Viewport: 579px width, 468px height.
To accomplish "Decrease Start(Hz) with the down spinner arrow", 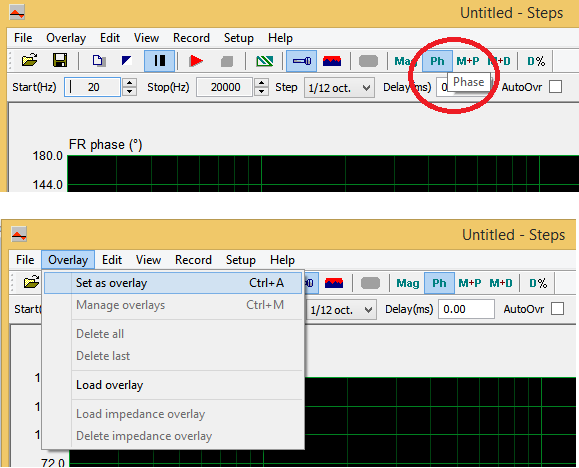I will [129, 91].
